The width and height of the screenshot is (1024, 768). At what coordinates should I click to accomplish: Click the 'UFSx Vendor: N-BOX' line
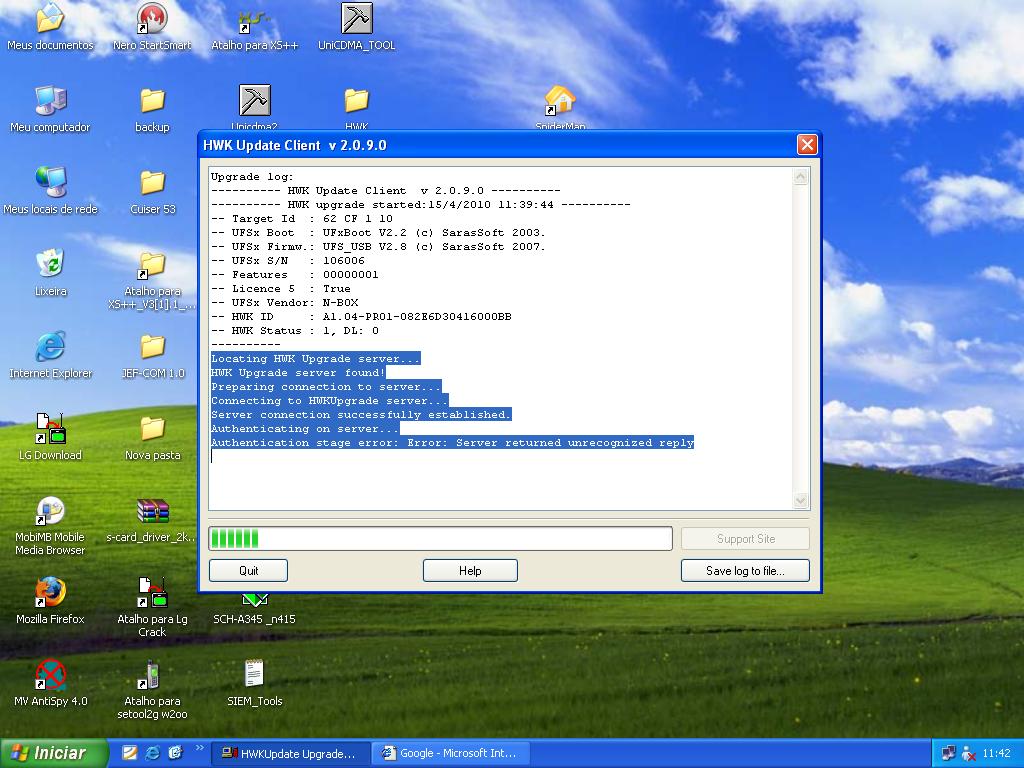[285, 303]
